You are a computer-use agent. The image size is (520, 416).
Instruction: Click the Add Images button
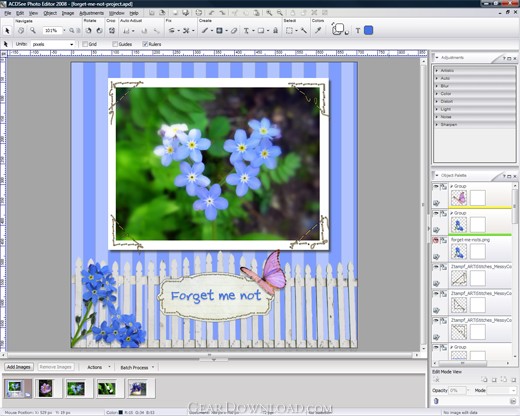(19, 367)
